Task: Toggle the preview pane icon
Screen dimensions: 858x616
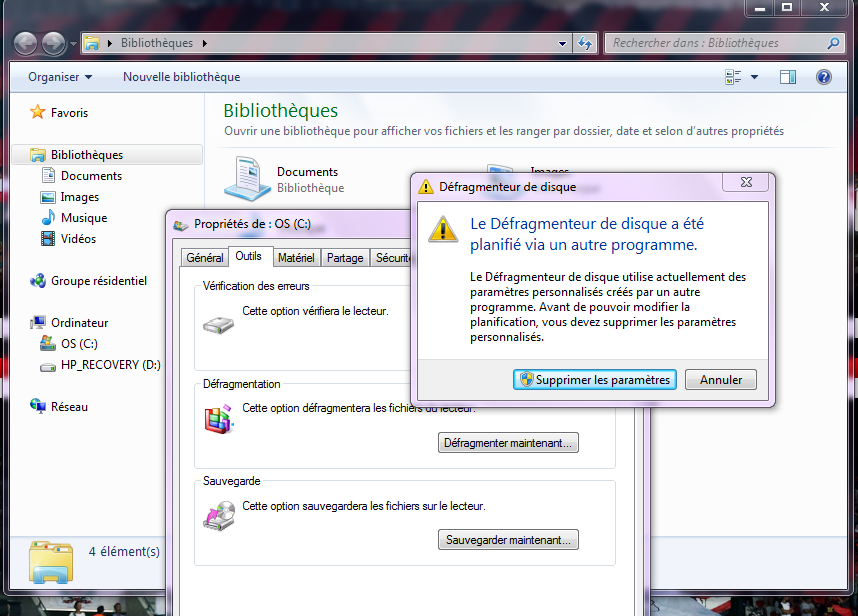Action: click(x=788, y=77)
